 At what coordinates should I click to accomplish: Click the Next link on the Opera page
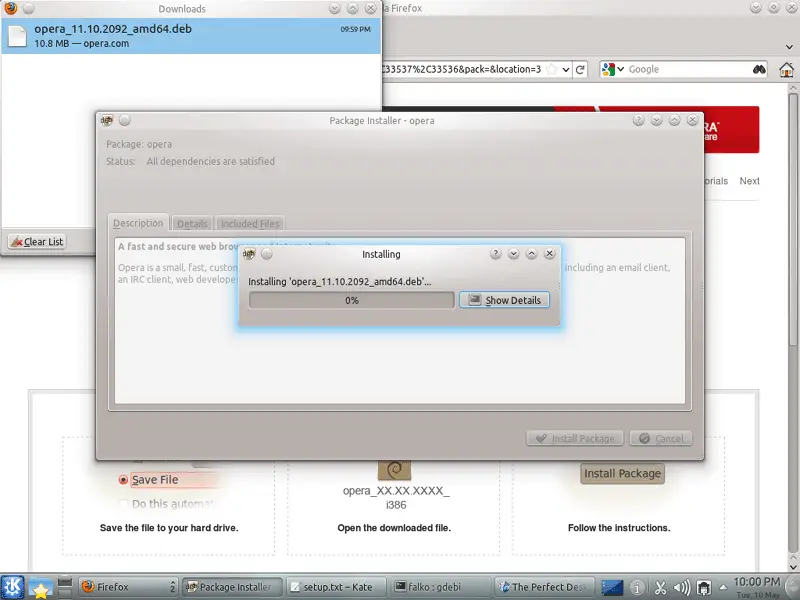[749, 181]
